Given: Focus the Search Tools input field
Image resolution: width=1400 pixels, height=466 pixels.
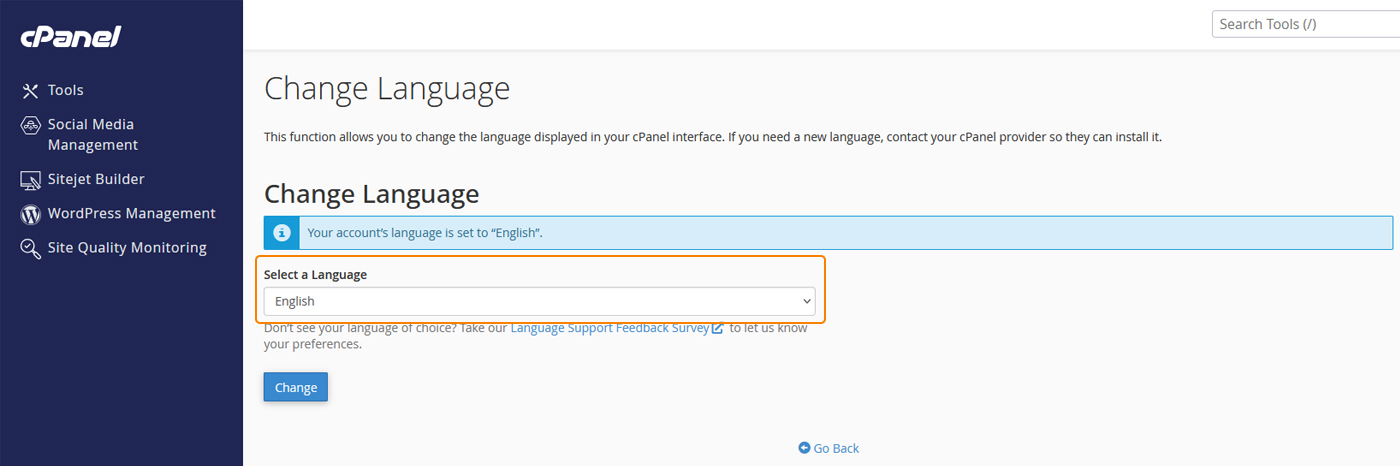Looking at the screenshot, I should [1305, 24].
